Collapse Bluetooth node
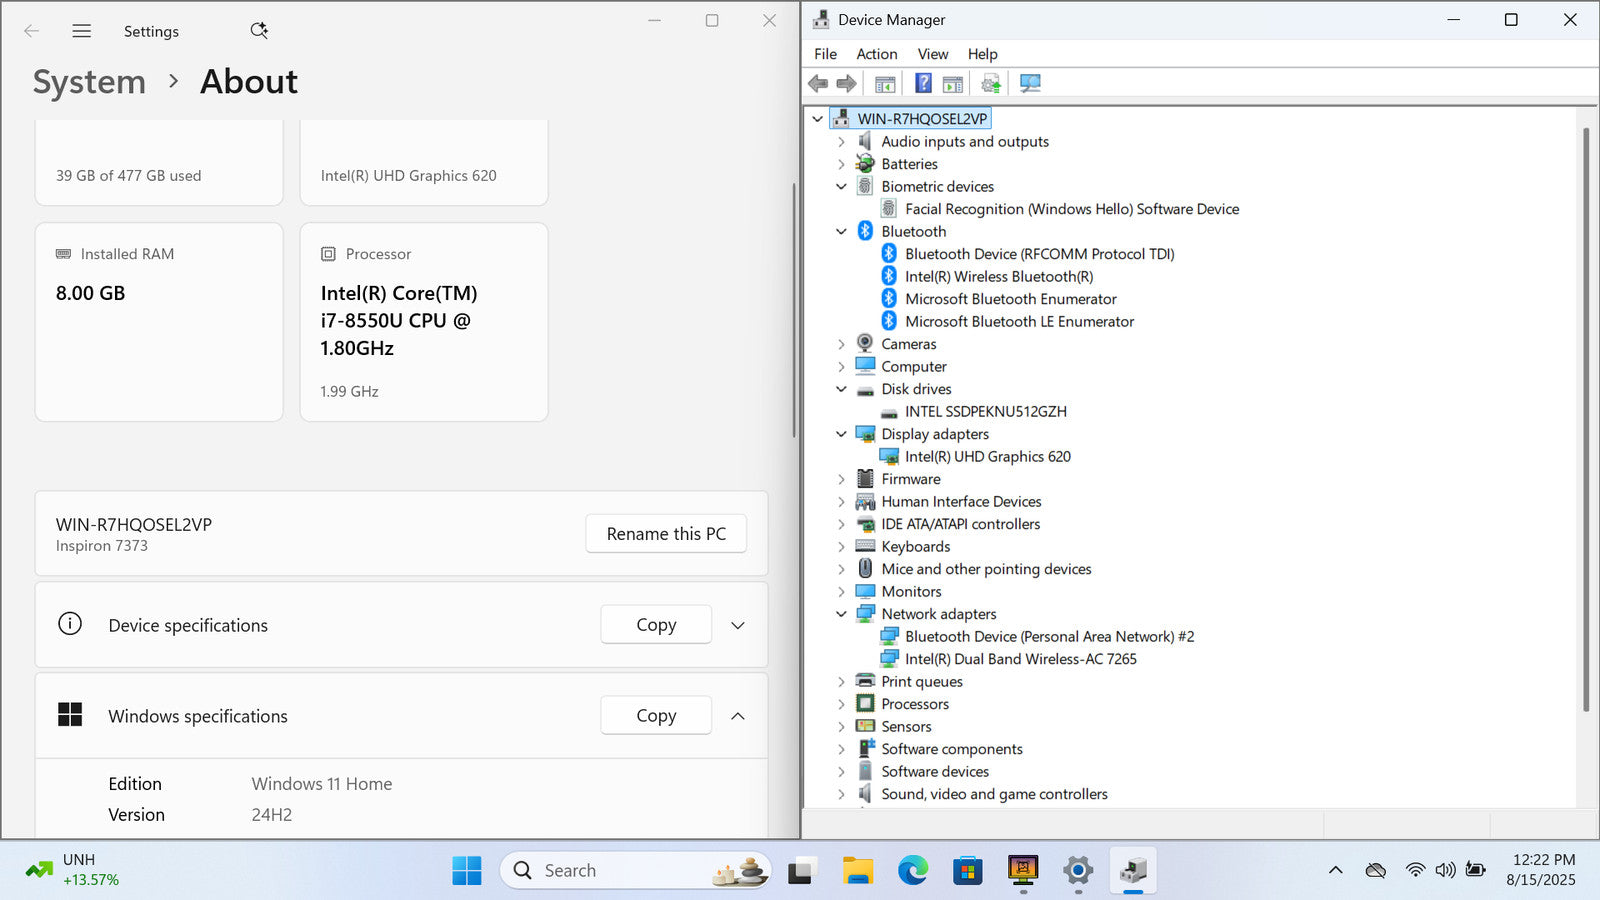 pyautogui.click(x=841, y=231)
